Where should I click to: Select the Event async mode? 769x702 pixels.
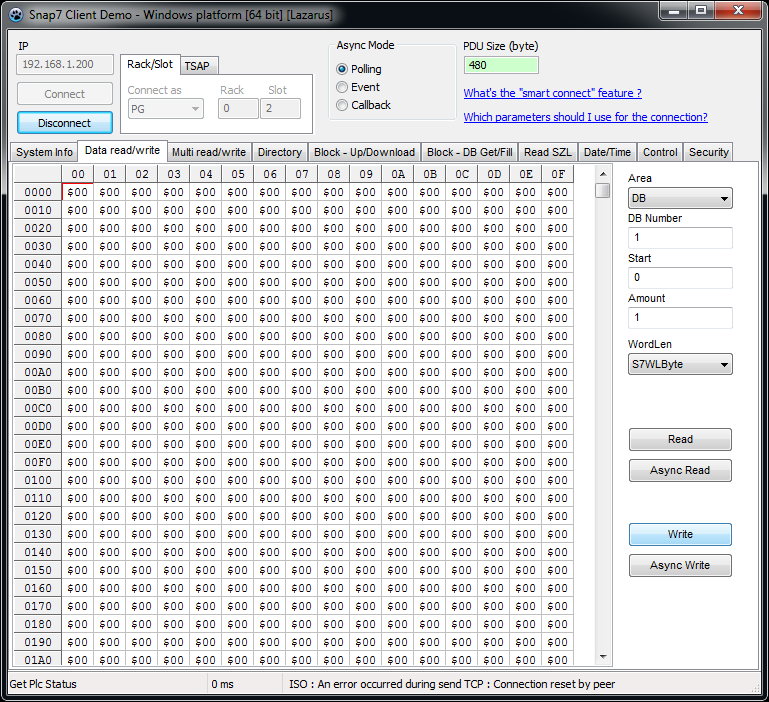click(358, 87)
